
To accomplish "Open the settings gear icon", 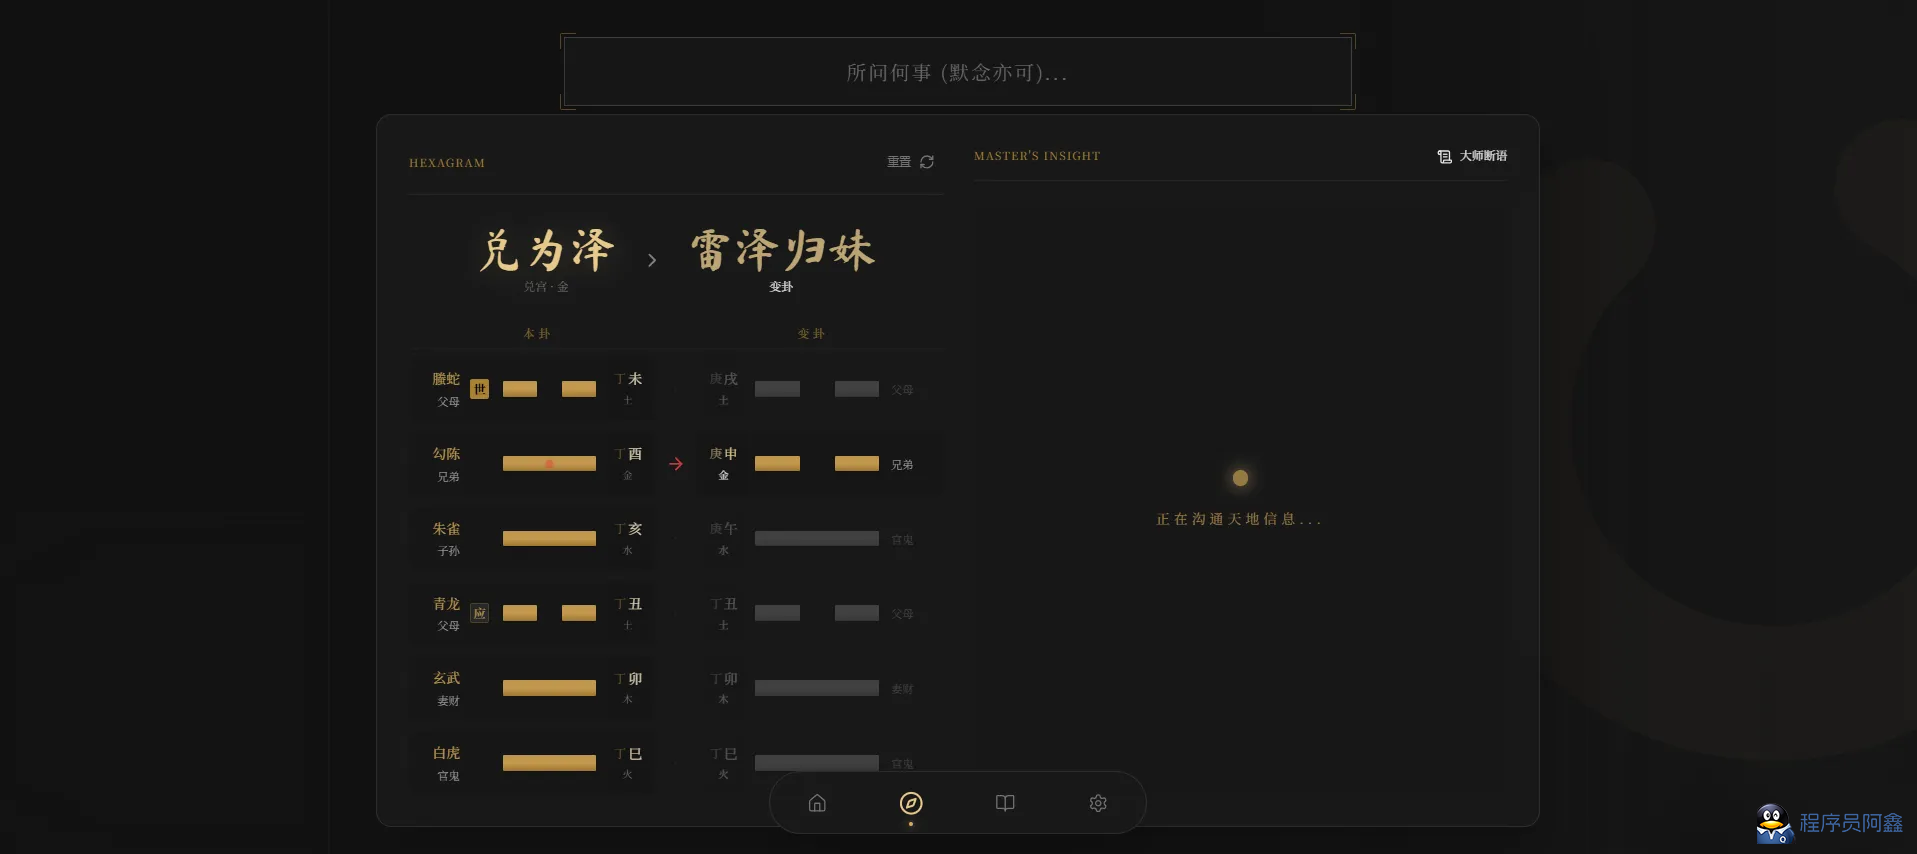I will (1098, 803).
